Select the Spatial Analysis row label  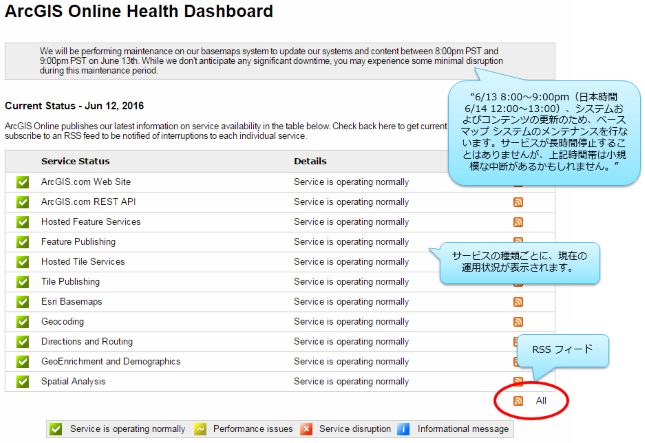tap(73, 382)
